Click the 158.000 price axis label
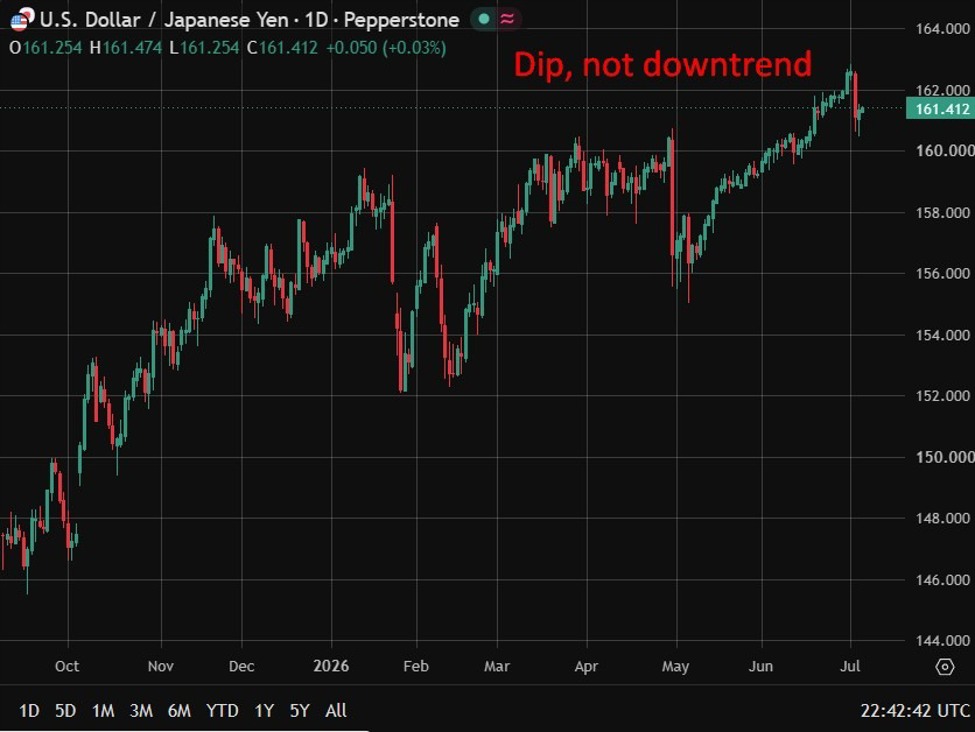This screenshot has width=975, height=732. 943,213
